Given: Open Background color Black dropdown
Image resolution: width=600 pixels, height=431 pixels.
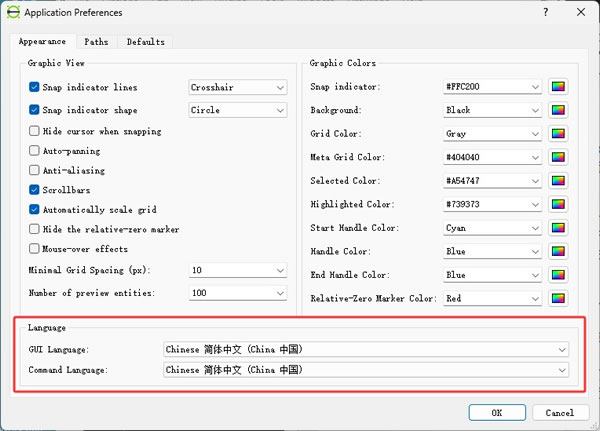Looking at the screenshot, I should click(492, 110).
